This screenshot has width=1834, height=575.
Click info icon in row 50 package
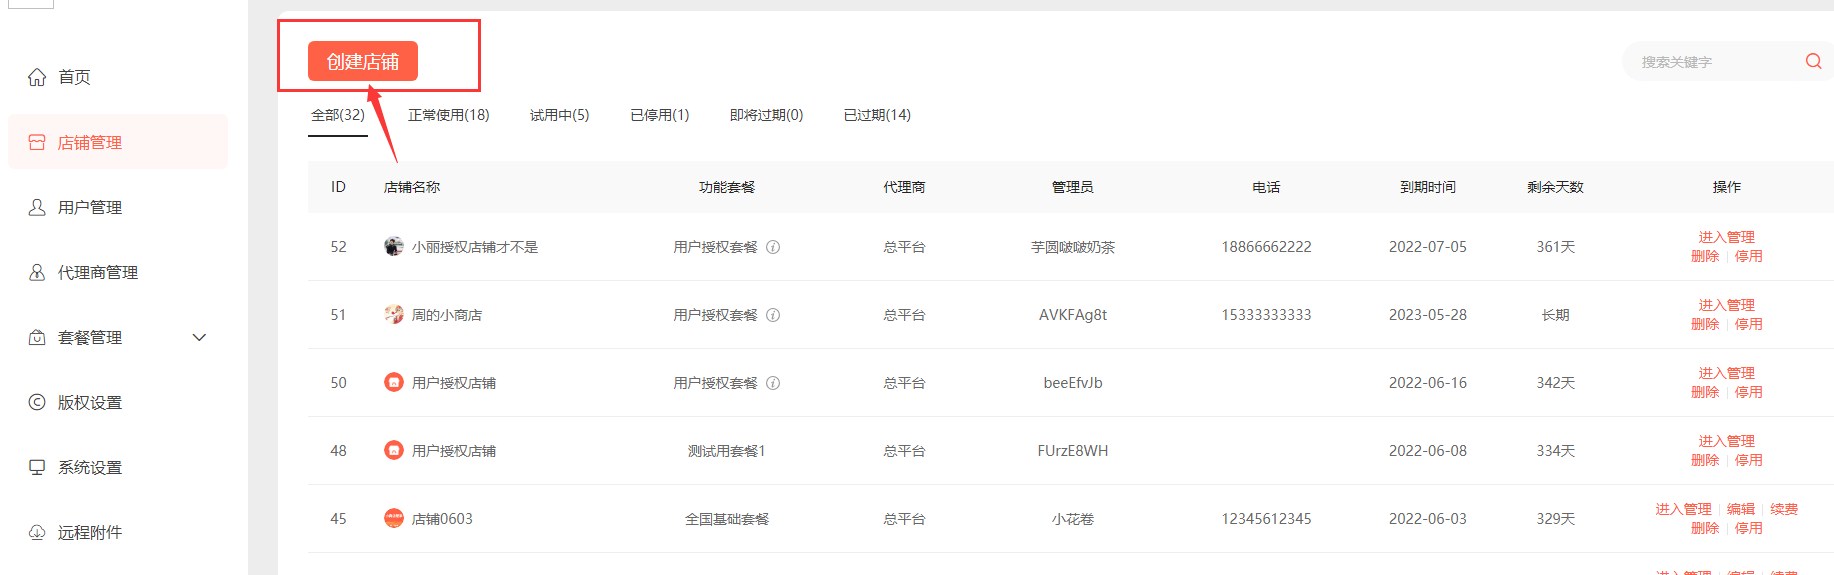[773, 383]
